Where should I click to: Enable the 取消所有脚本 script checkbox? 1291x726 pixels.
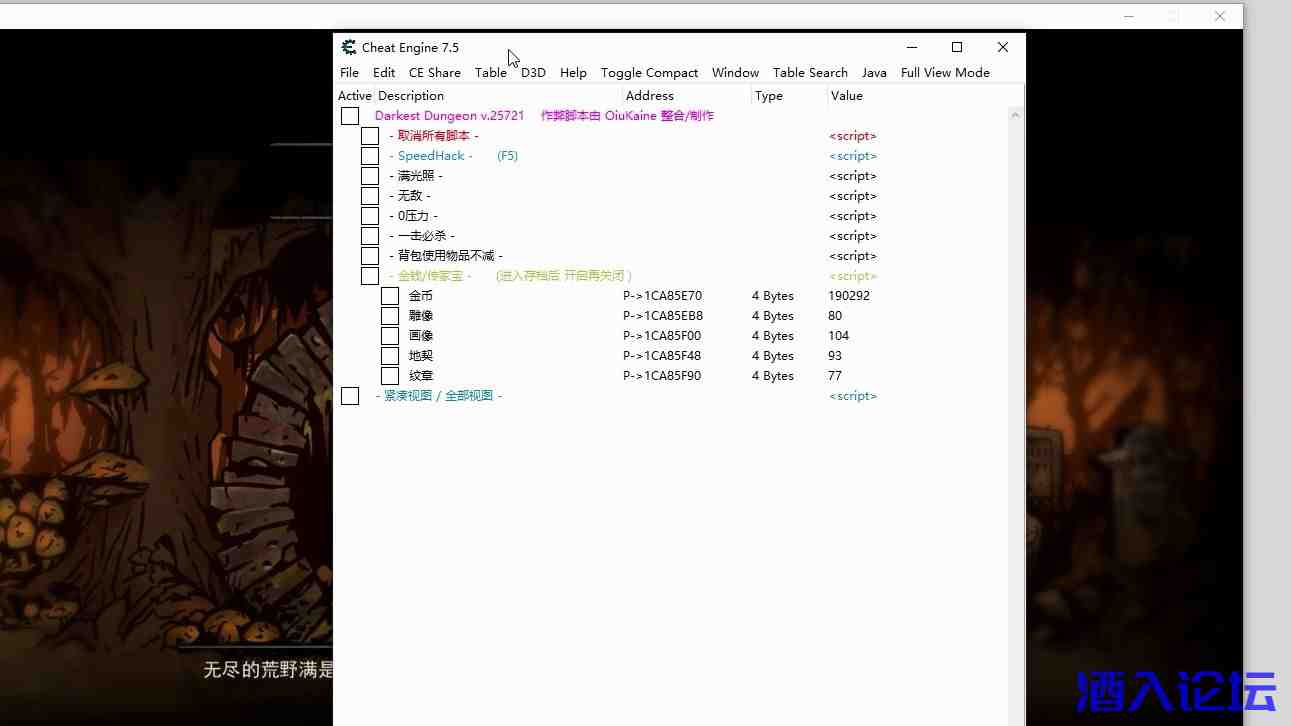[x=370, y=136]
